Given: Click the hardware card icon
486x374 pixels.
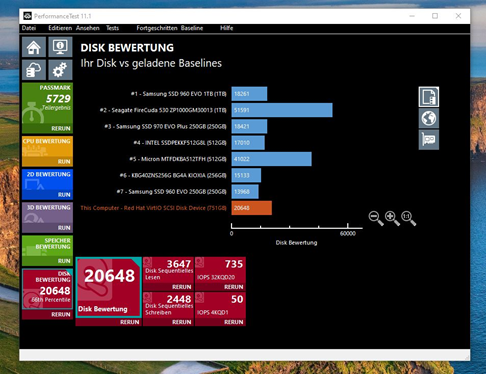Looking at the screenshot, I should pyautogui.click(x=429, y=139).
